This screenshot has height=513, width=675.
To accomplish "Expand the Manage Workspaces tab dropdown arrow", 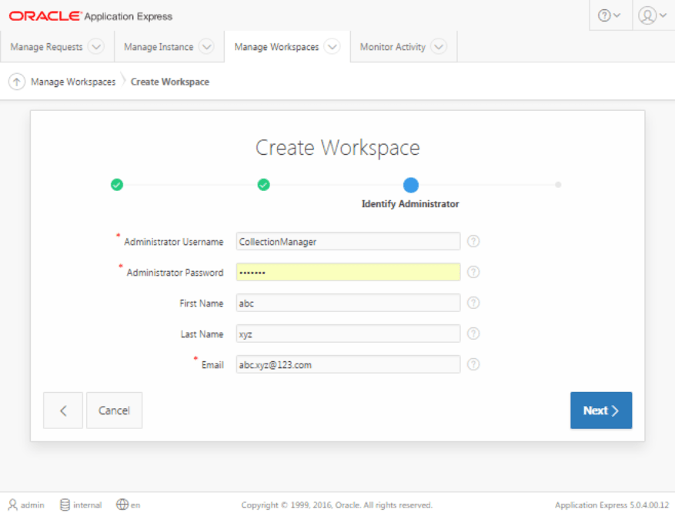I will (332, 46).
